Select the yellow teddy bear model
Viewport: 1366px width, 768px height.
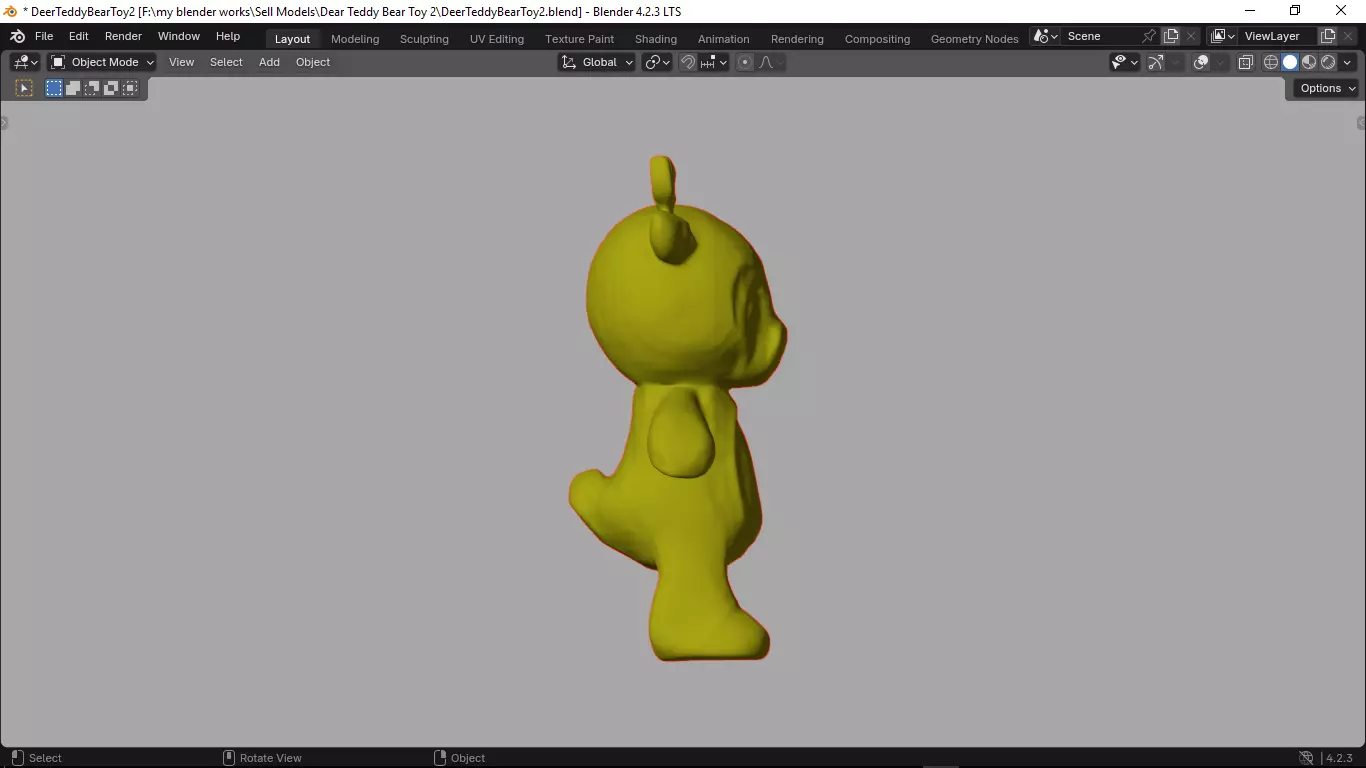click(680, 410)
